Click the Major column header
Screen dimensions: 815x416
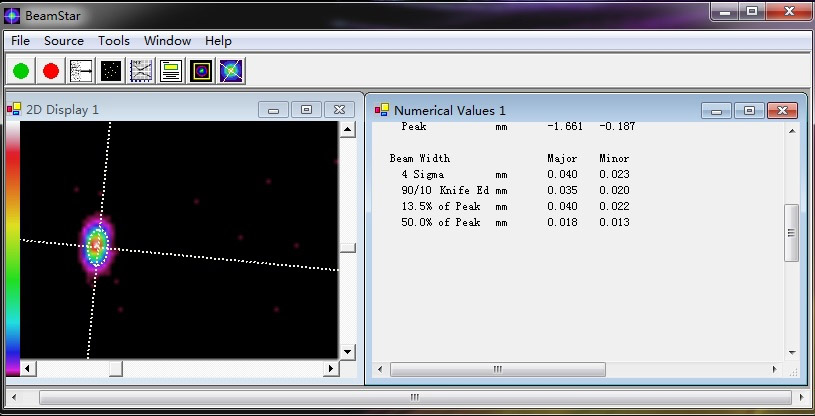[562, 158]
